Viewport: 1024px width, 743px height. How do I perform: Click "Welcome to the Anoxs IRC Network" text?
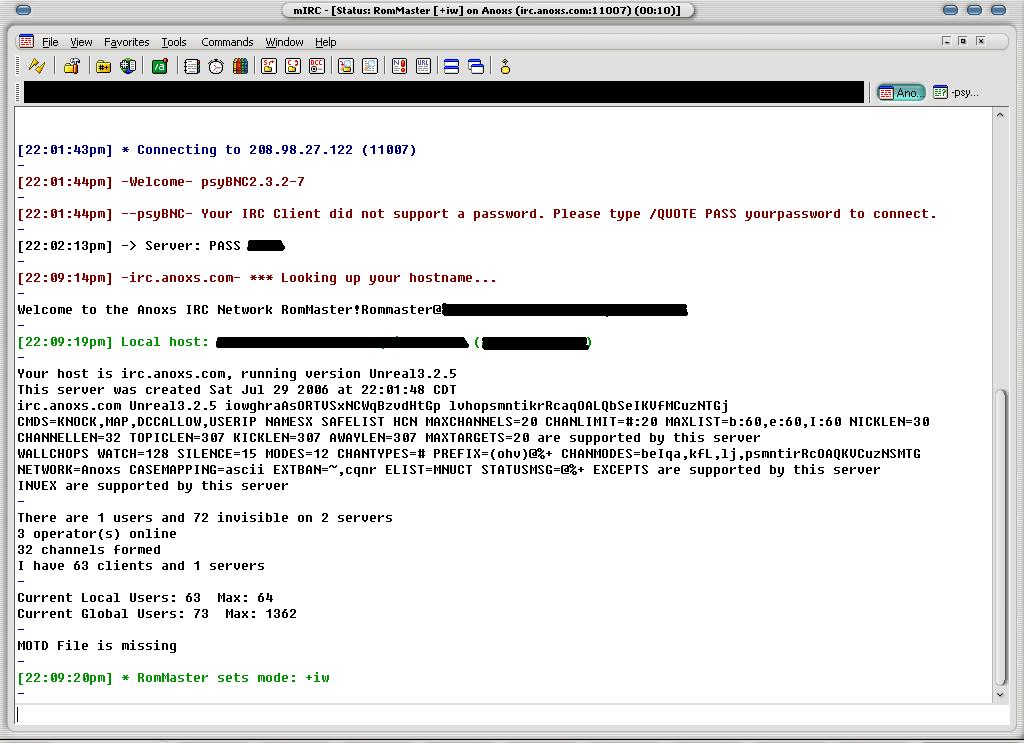[x=145, y=309]
